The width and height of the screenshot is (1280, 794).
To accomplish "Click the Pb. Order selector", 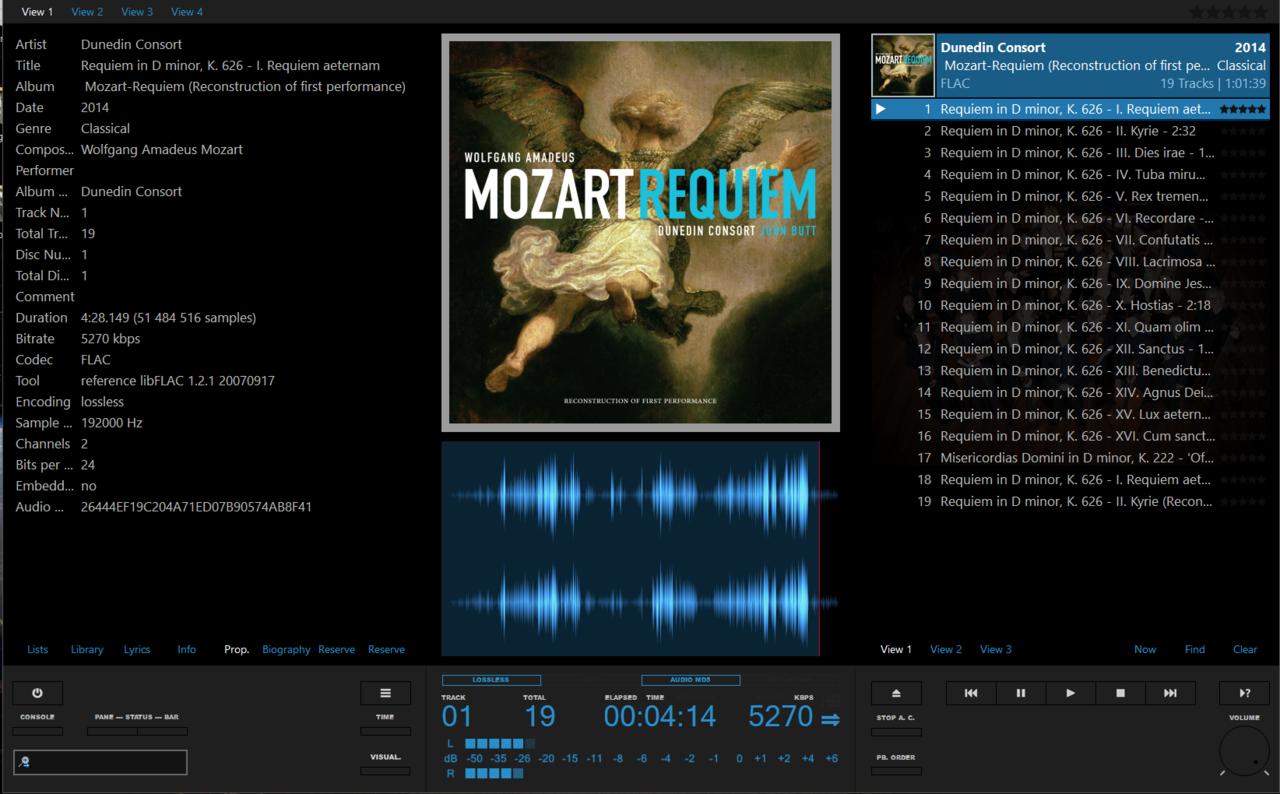I will 895,771.
